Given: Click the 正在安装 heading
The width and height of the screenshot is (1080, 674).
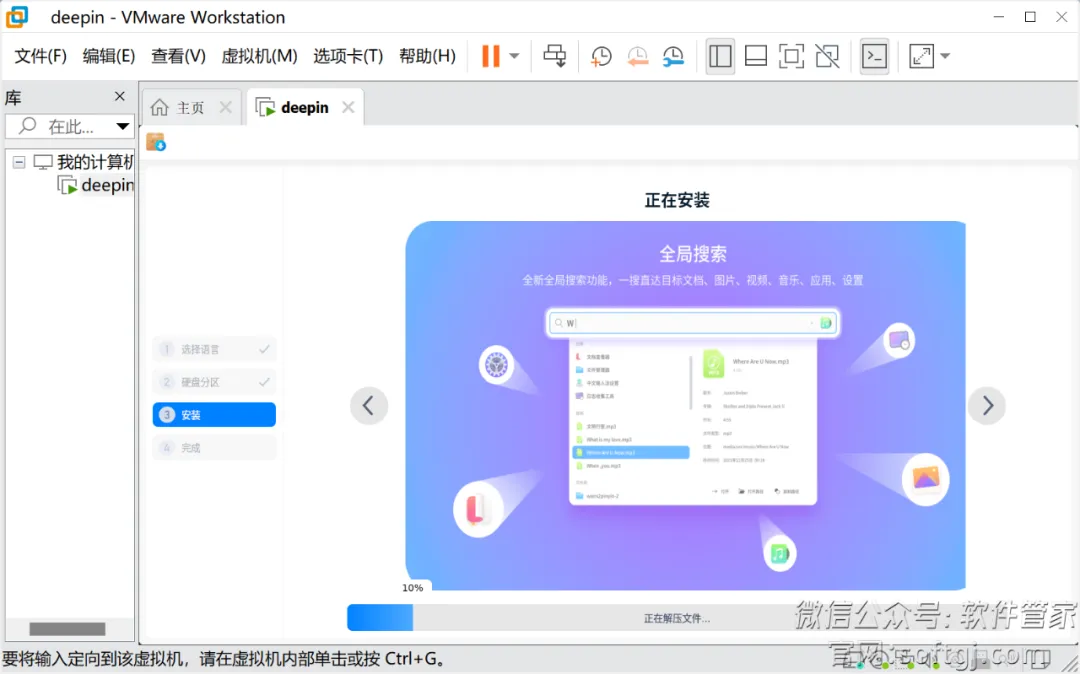Looking at the screenshot, I should [x=677, y=200].
